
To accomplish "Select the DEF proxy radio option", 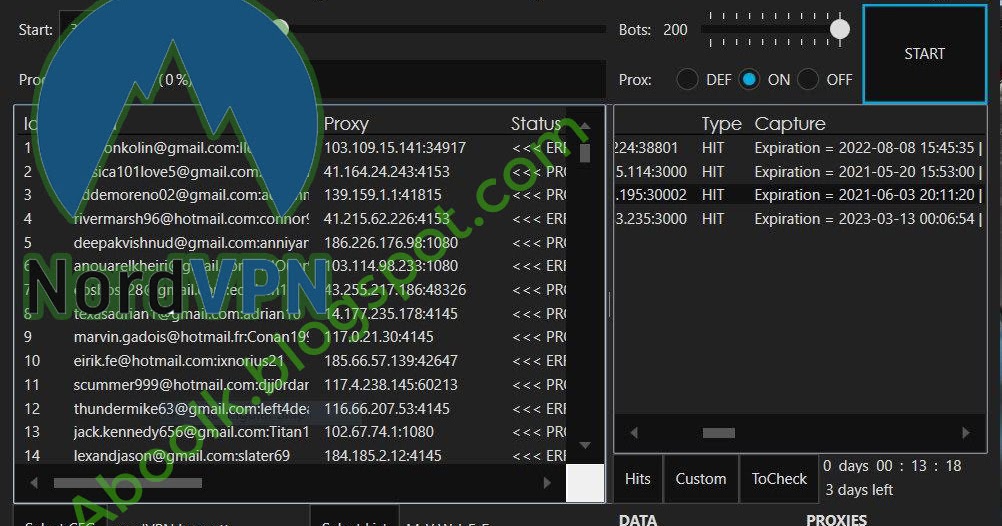I will [x=688, y=80].
